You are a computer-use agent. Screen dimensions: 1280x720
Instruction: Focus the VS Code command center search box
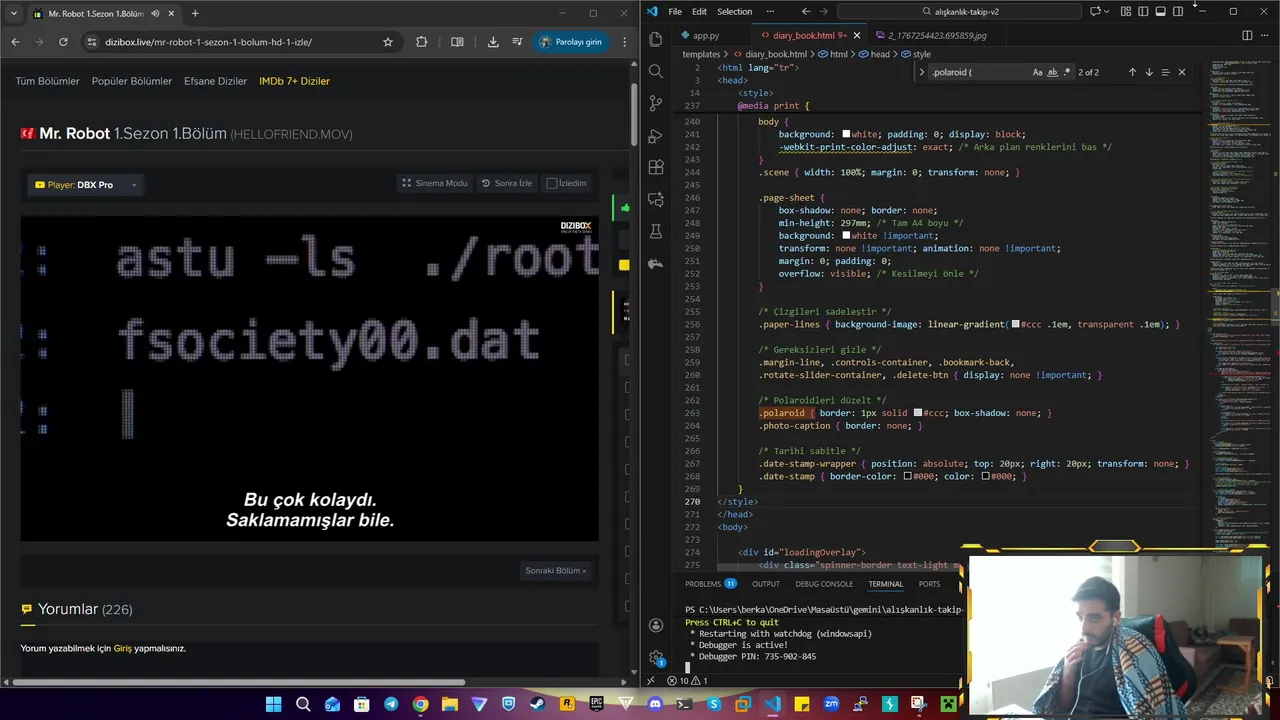[x=960, y=12]
